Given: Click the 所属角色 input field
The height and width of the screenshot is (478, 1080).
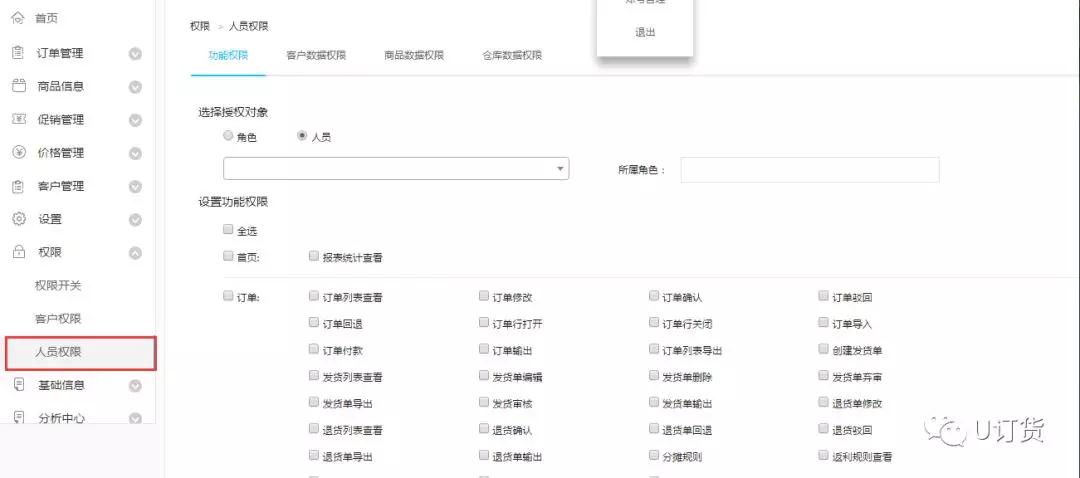Looking at the screenshot, I should coord(810,169).
